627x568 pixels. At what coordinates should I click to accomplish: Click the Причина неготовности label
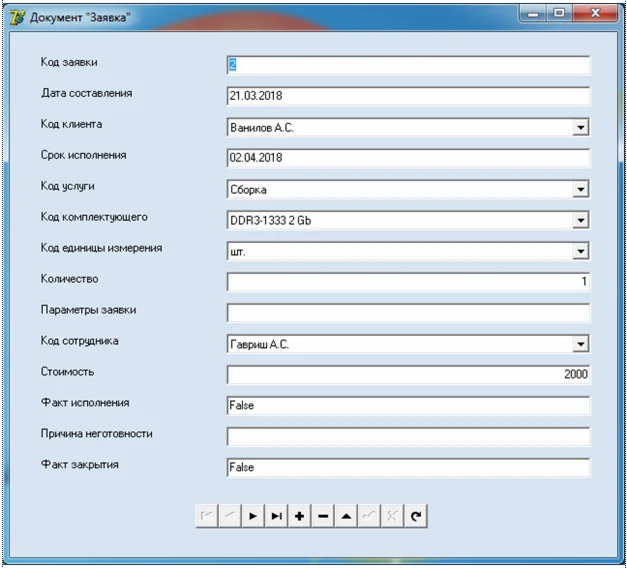(x=96, y=434)
